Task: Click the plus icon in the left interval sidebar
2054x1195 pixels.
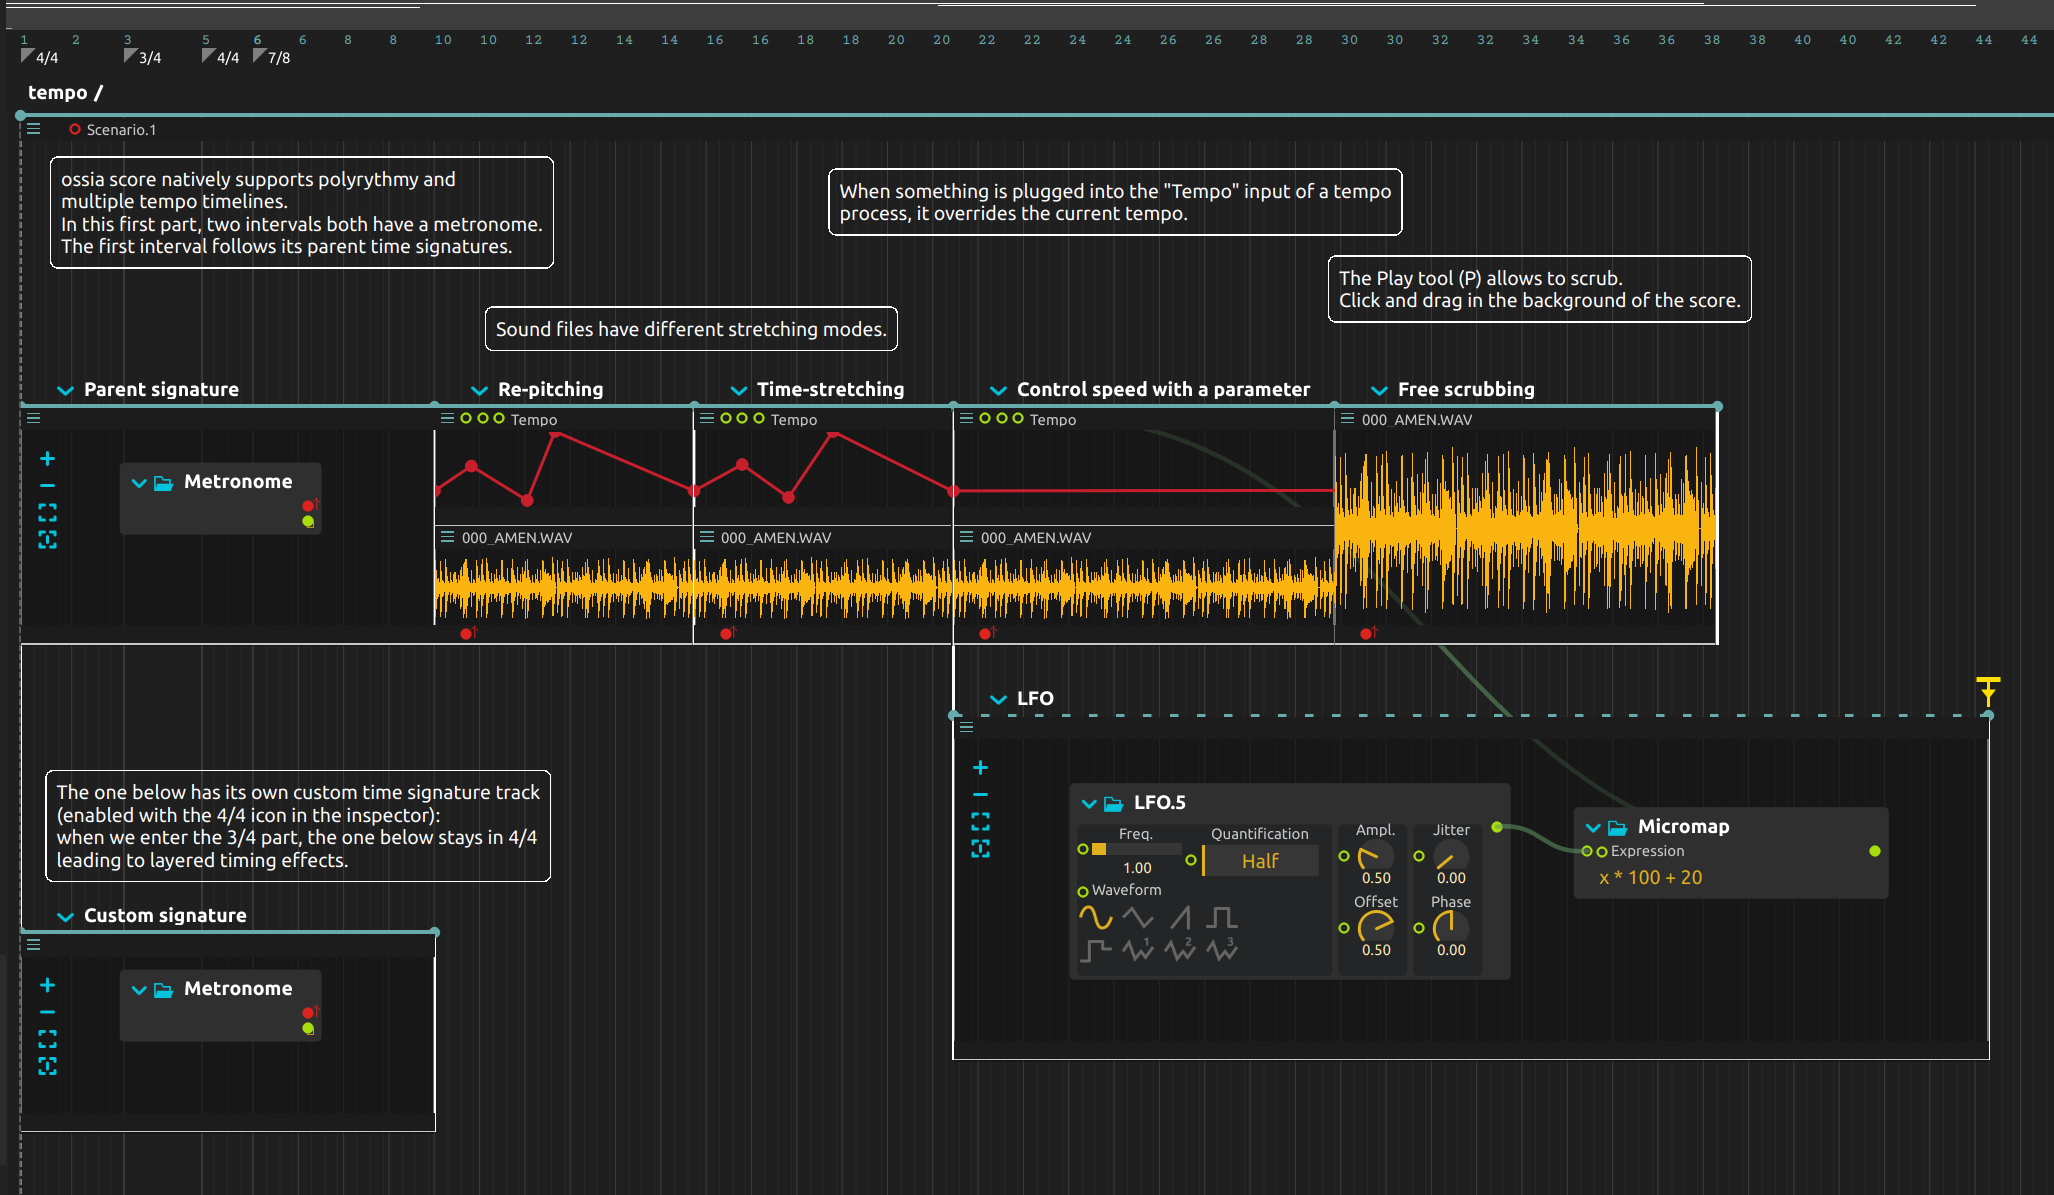Action: [47, 458]
